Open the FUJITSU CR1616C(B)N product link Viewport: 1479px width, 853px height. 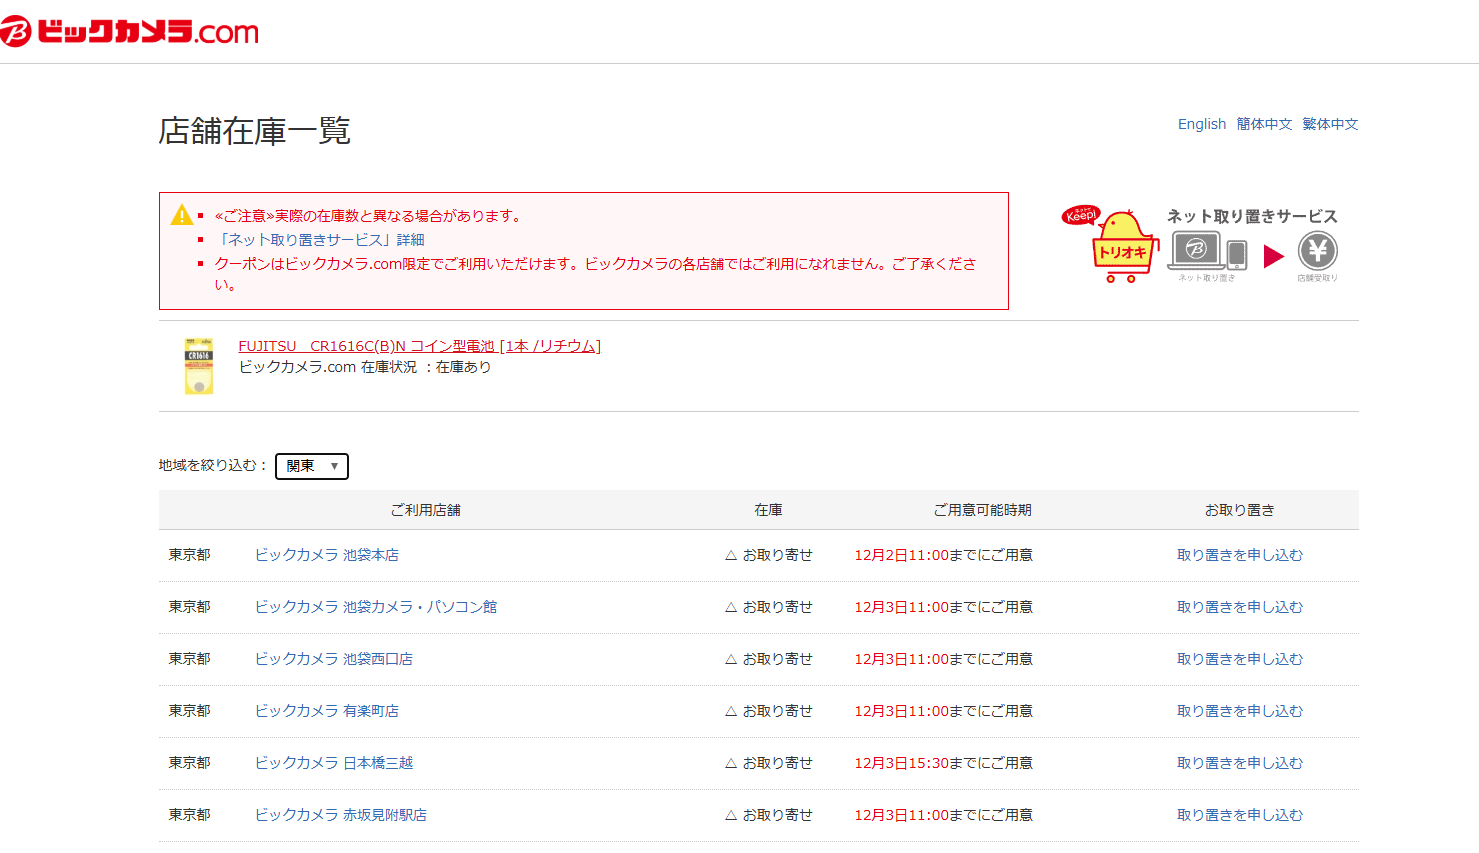coord(419,346)
